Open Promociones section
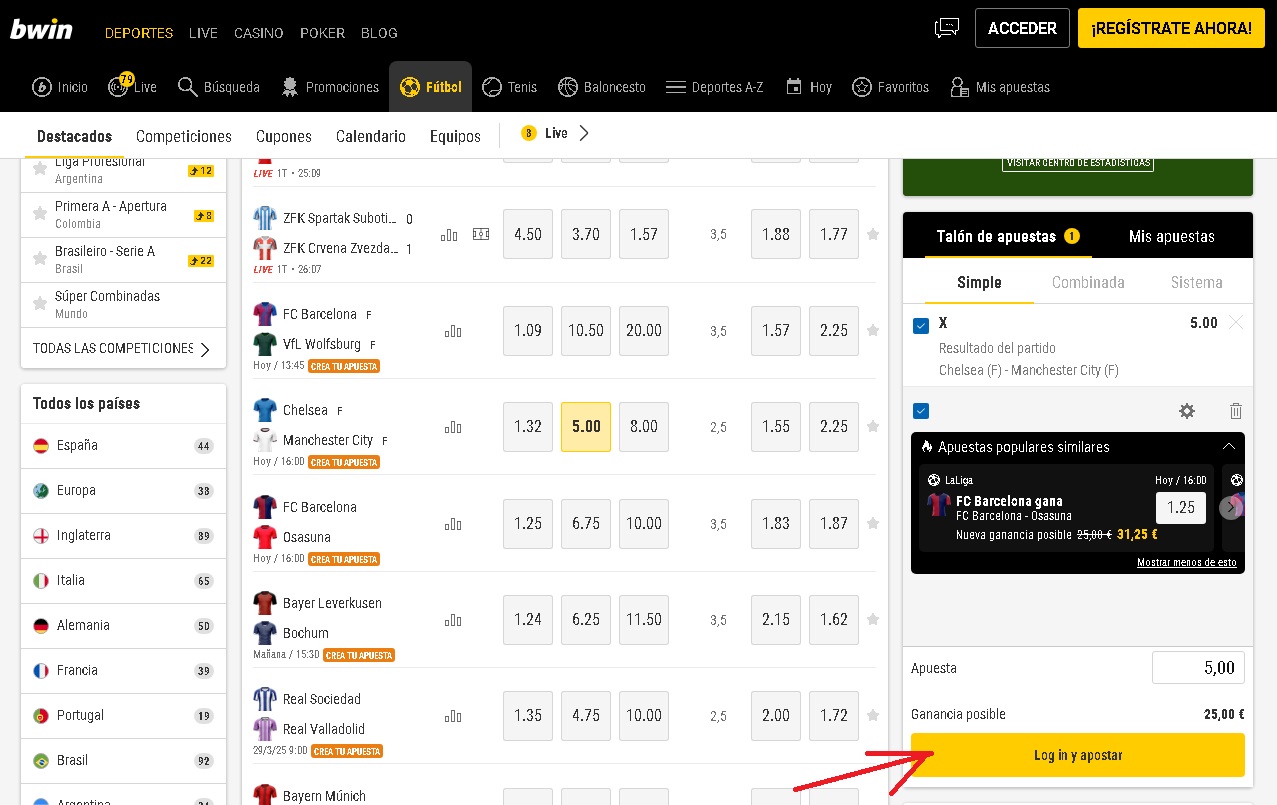1277x805 pixels. [x=330, y=87]
